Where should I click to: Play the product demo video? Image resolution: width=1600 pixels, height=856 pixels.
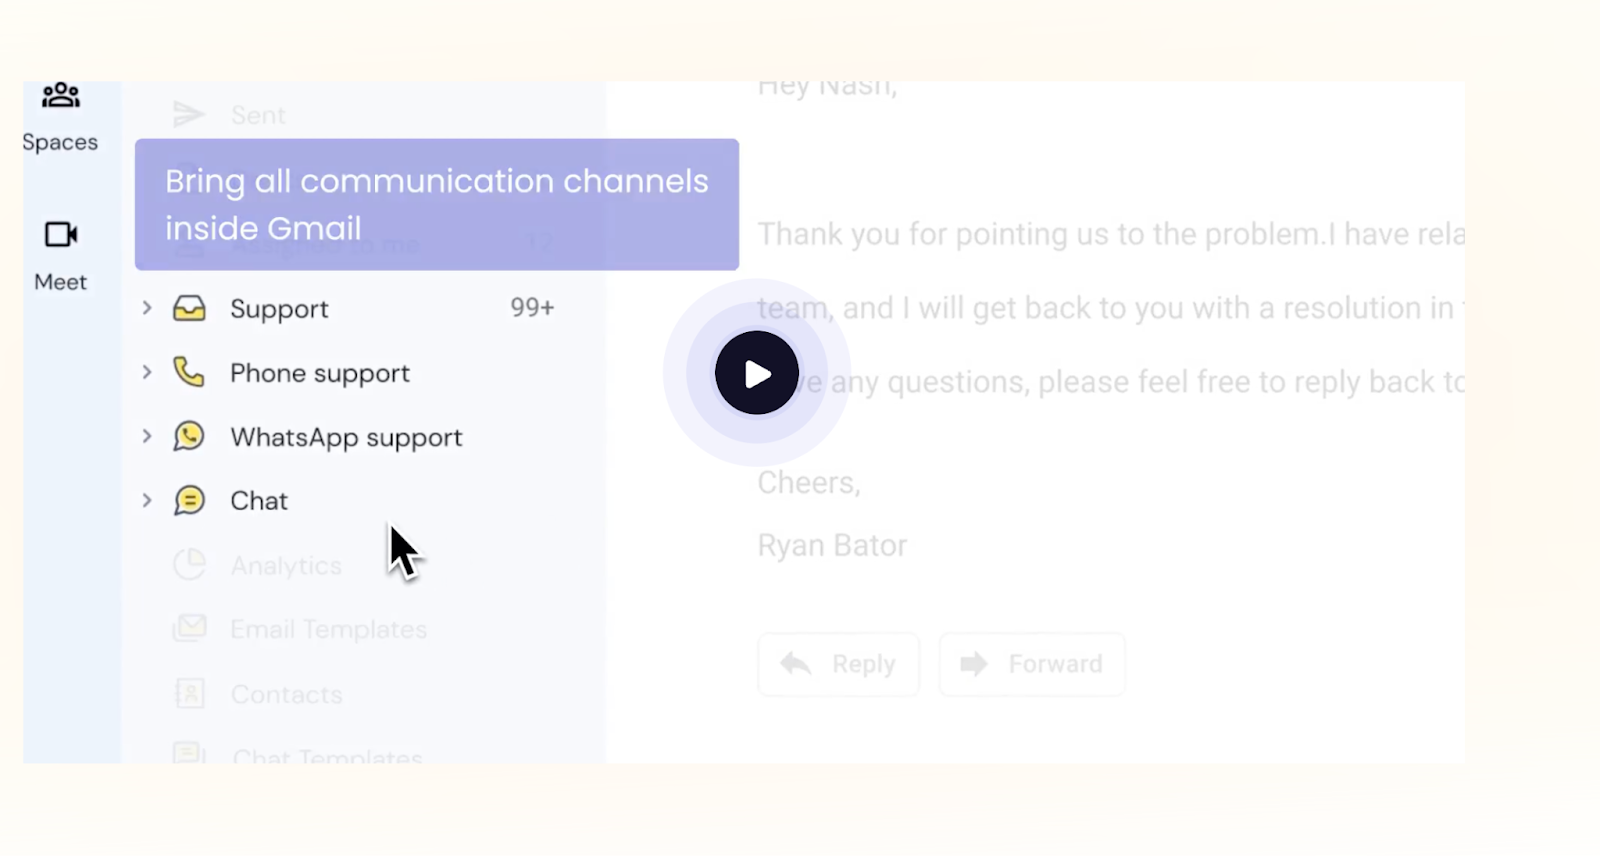click(x=757, y=373)
